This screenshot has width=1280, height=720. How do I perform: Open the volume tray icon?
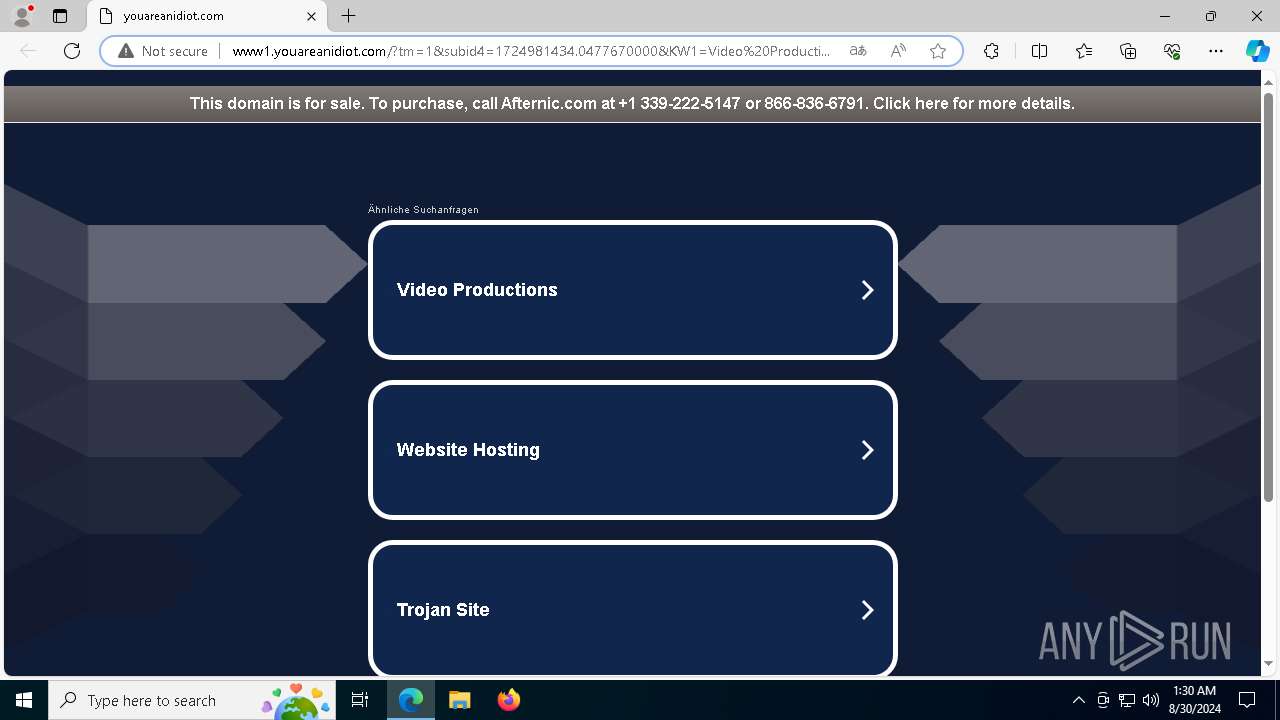(x=1151, y=700)
